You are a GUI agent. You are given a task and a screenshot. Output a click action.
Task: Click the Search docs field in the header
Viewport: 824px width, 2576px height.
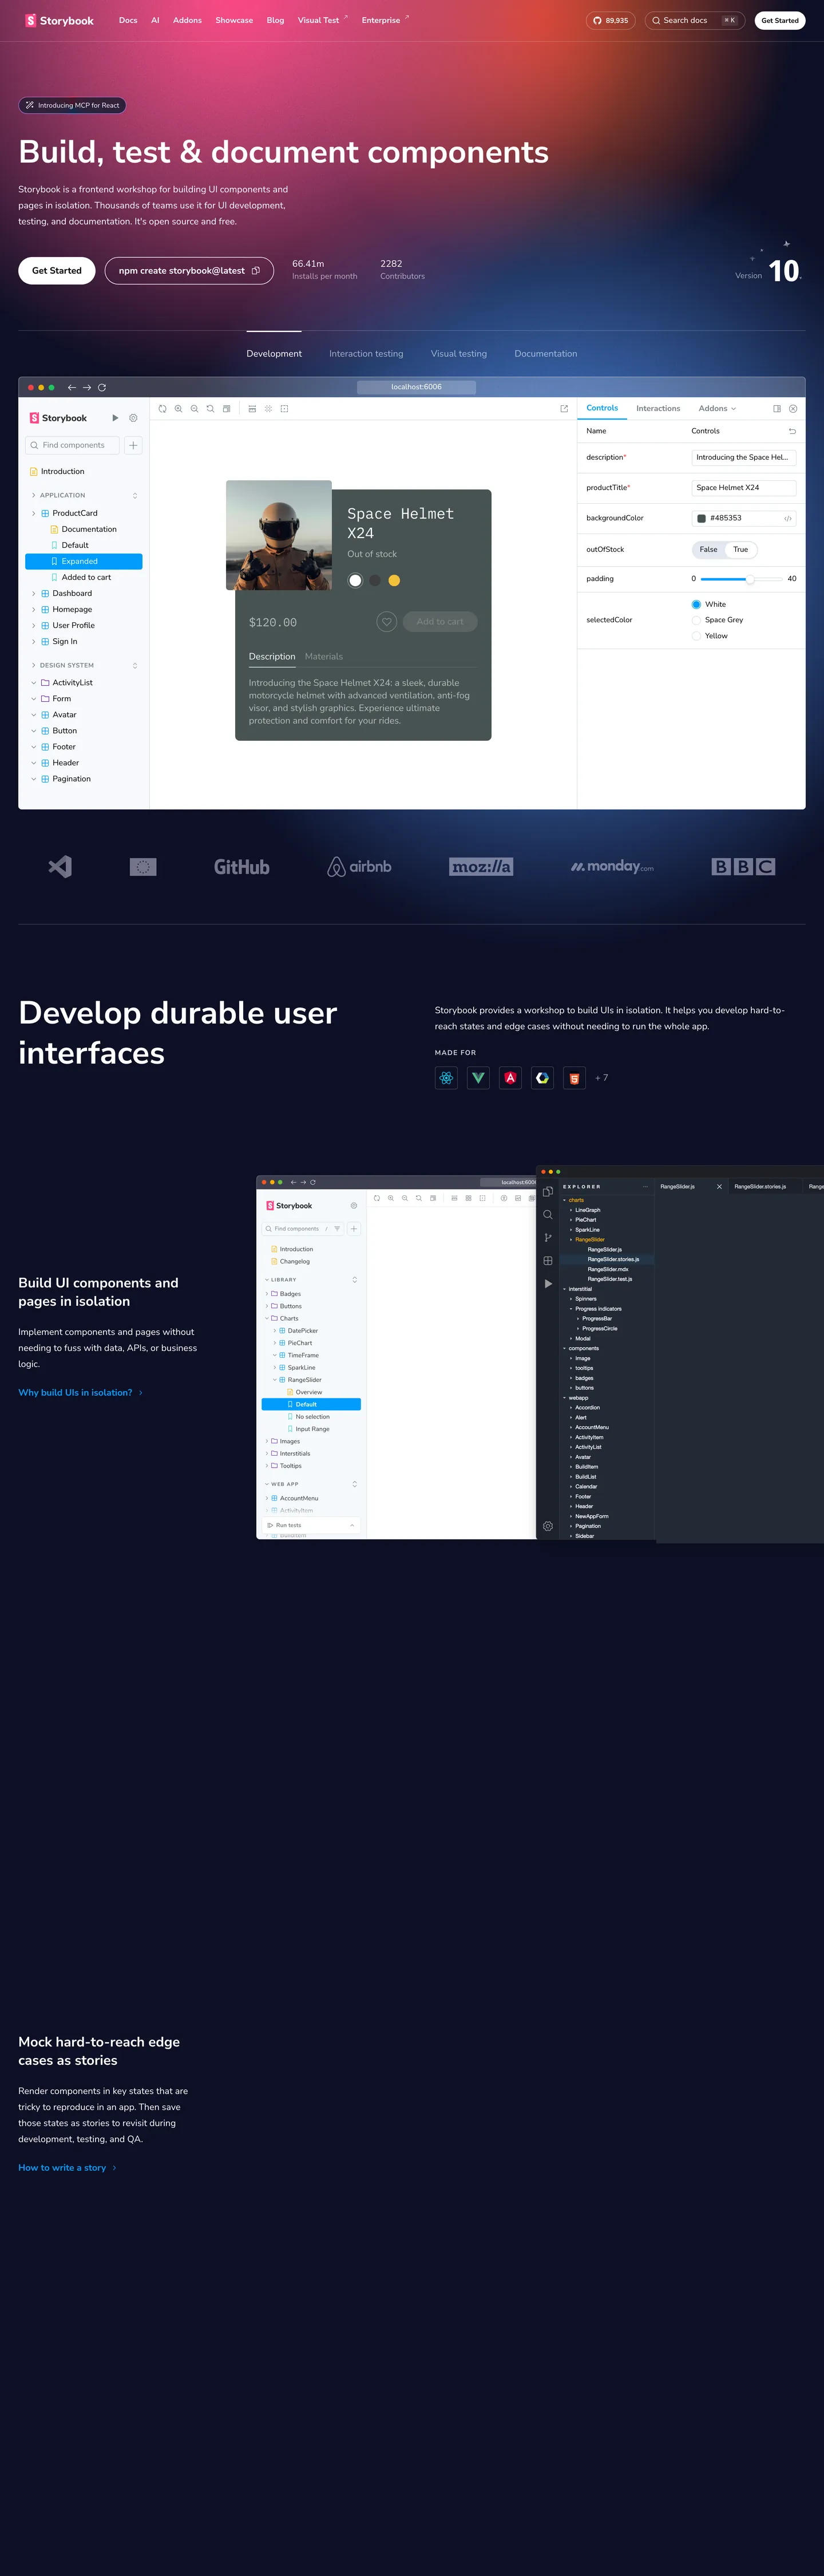point(695,20)
